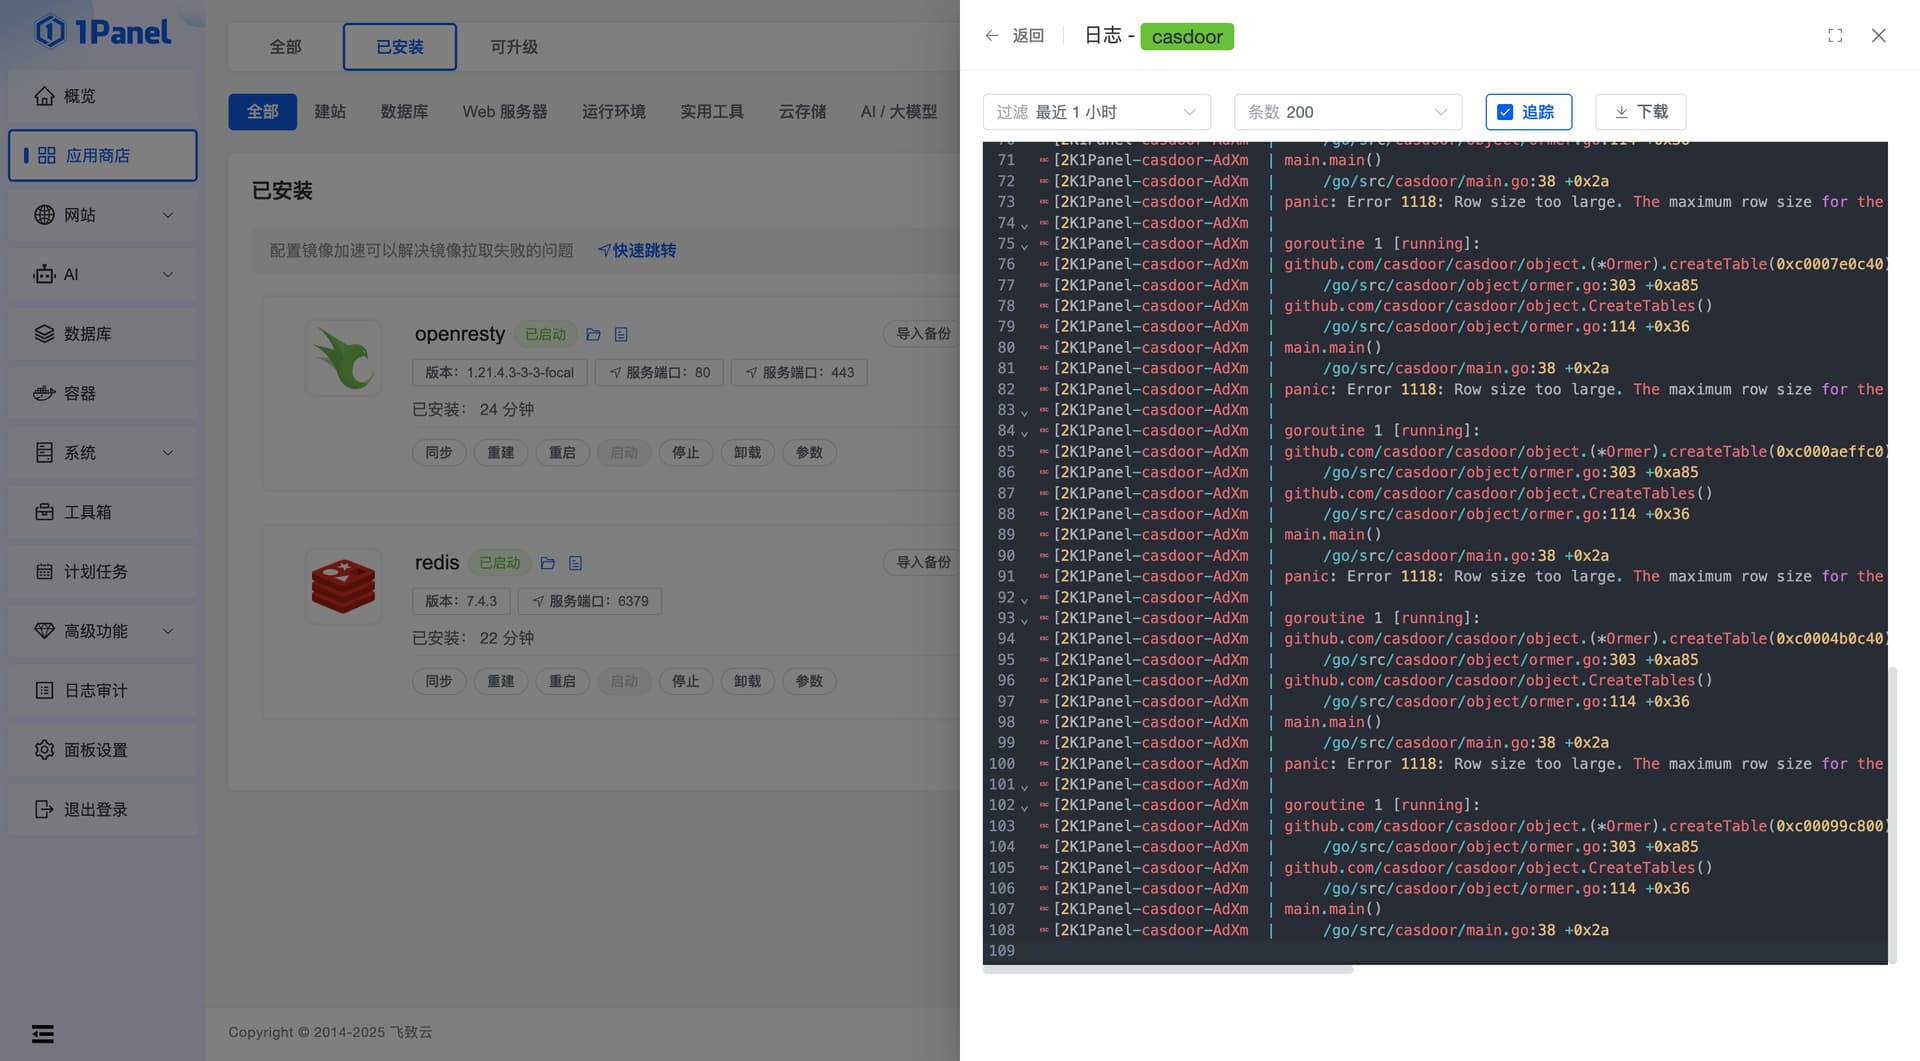Click the 退出登录 logout icon
Screen dimensions: 1920x1061
coord(44,809)
